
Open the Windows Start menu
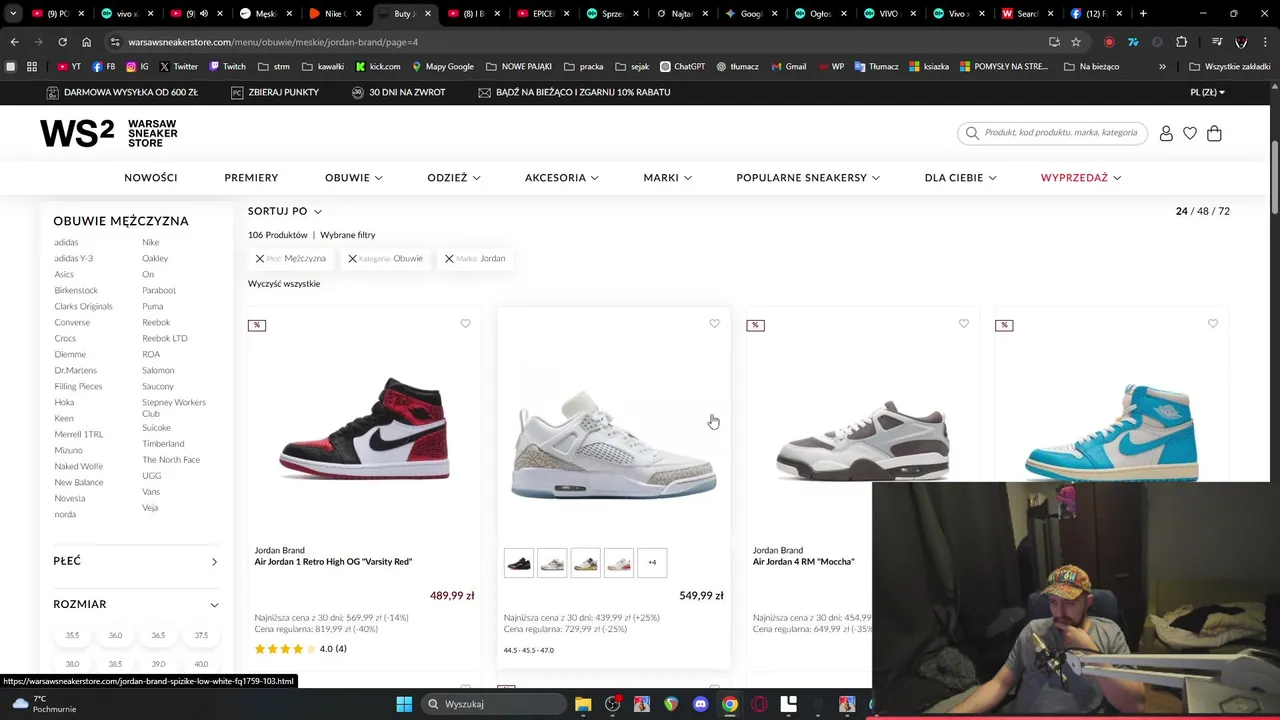(404, 704)
